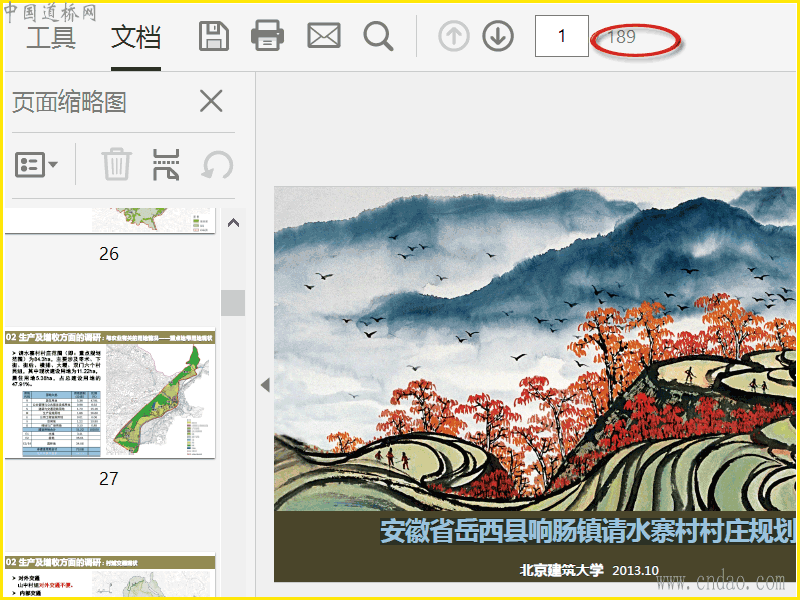Click the insert/extract pages icon
This screenshot has width=800, height=600.
(166, 165)
